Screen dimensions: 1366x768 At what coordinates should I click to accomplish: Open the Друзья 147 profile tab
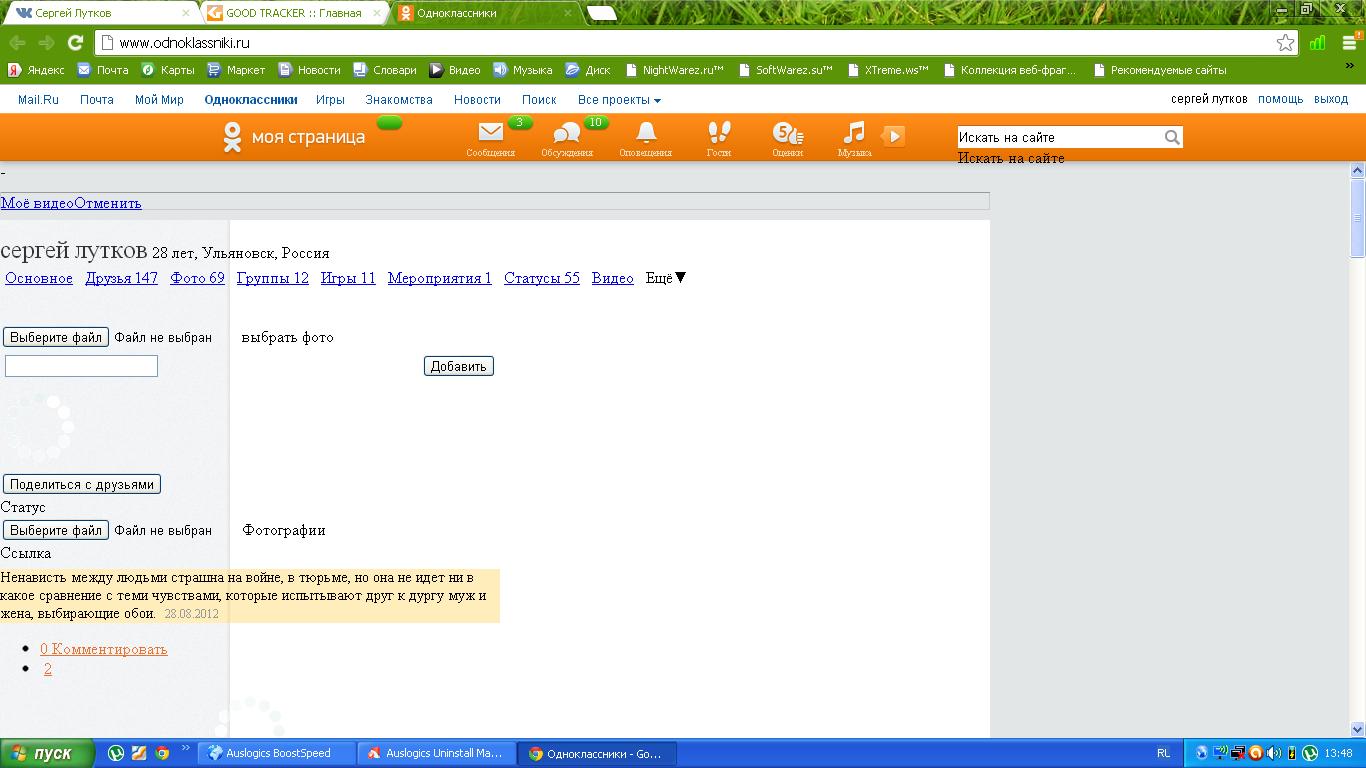pos(121,278)
